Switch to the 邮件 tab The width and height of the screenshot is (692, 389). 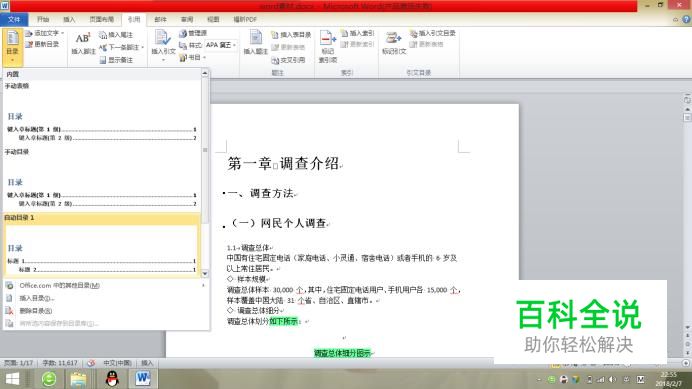pos(161,19)
